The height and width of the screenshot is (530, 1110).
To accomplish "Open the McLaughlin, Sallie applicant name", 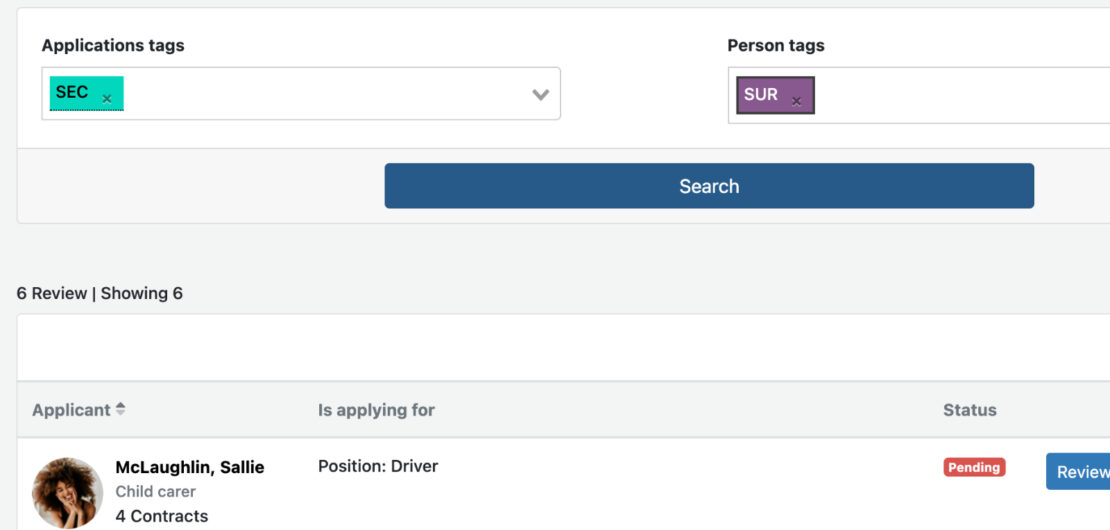I will click(x=190, y=468).
